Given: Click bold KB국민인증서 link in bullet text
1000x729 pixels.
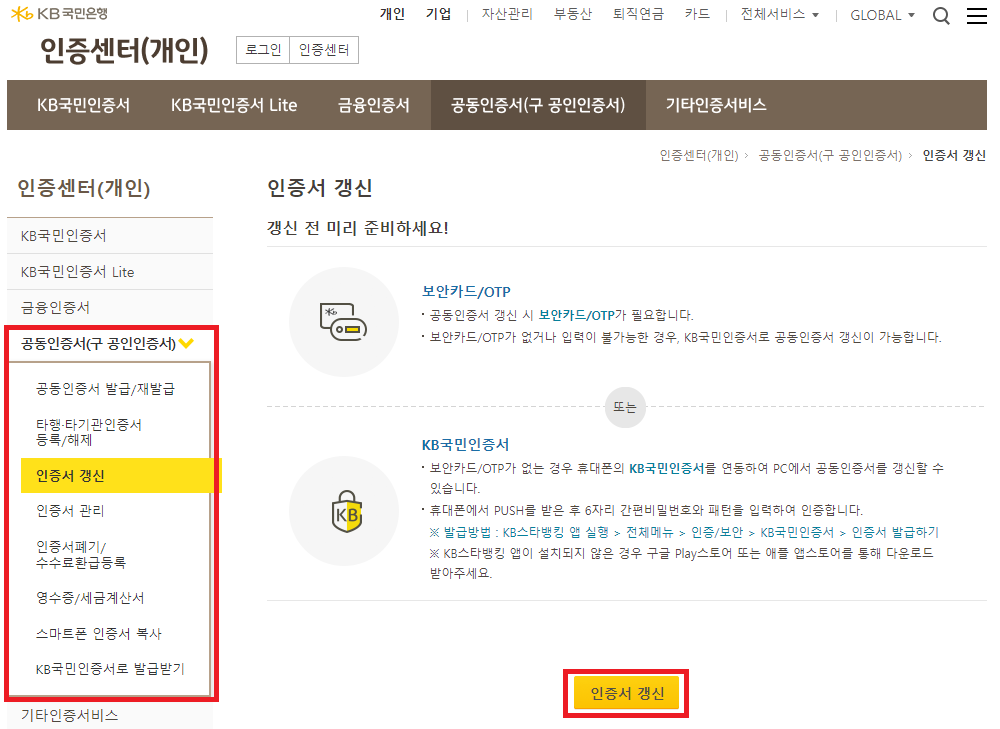Looking at the screenshot, I should pyautogui.click(x=667, y=469).
